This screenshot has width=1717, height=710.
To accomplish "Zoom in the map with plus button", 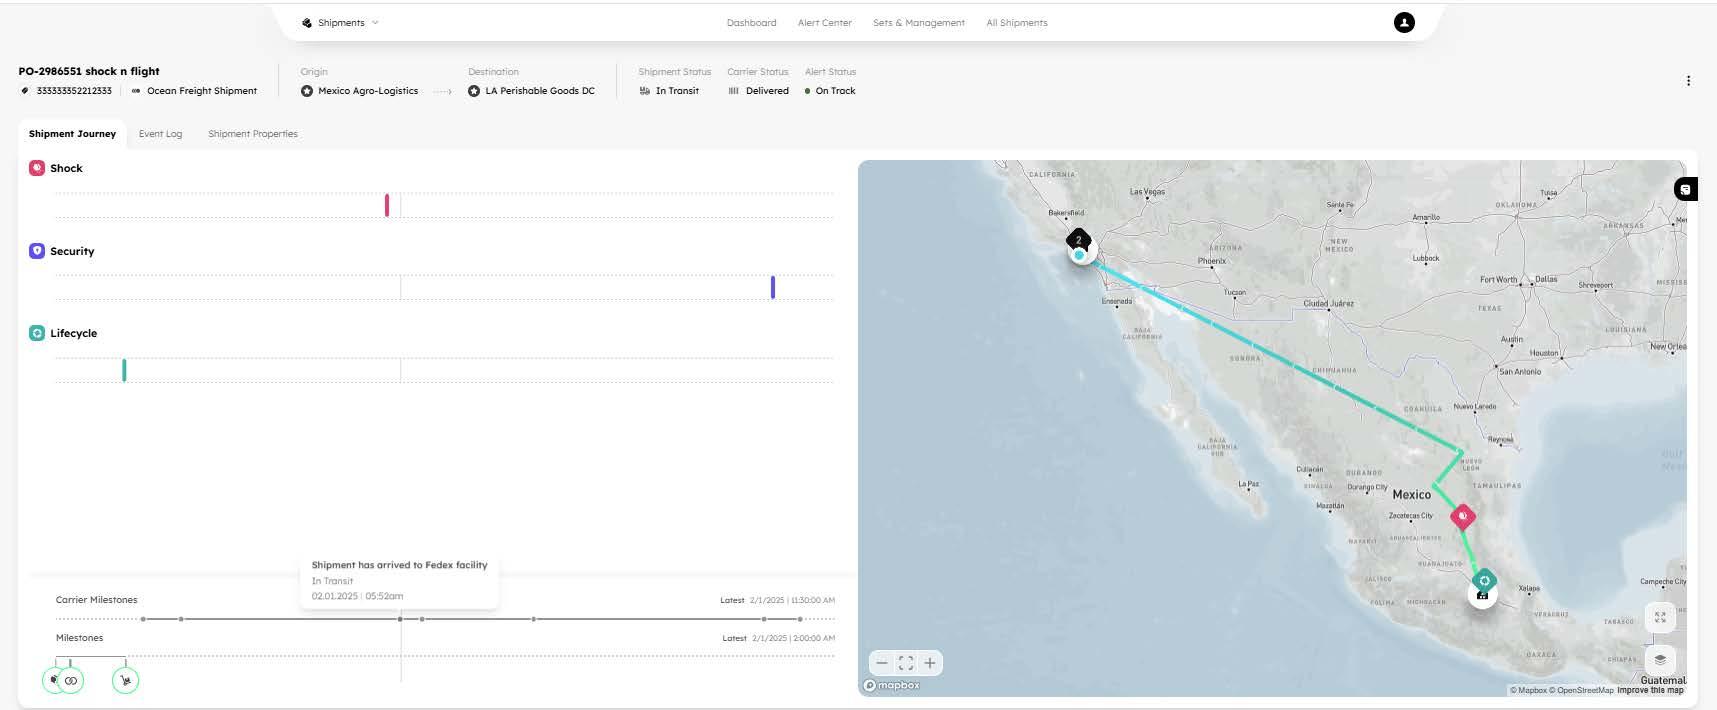I will (930, 663).
